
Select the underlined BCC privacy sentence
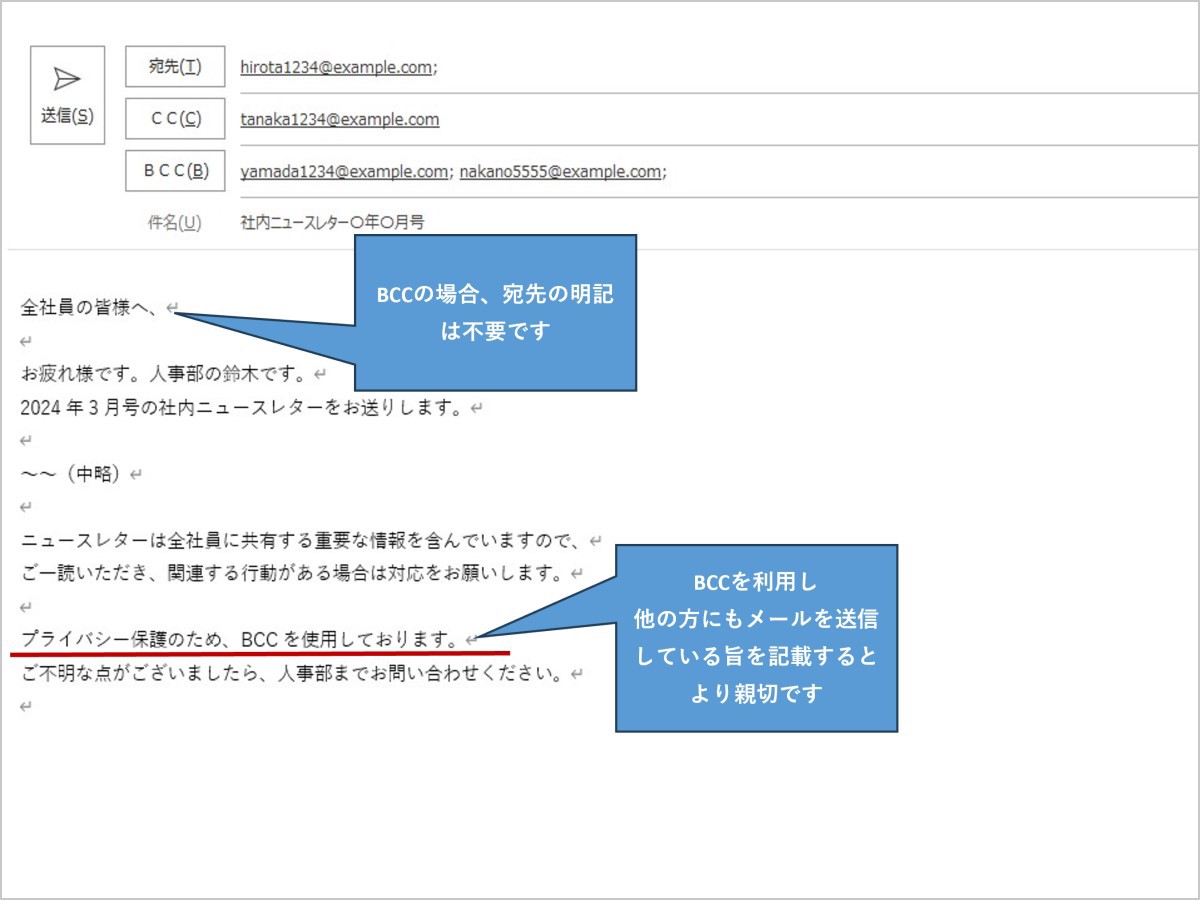tap(240, 638)
